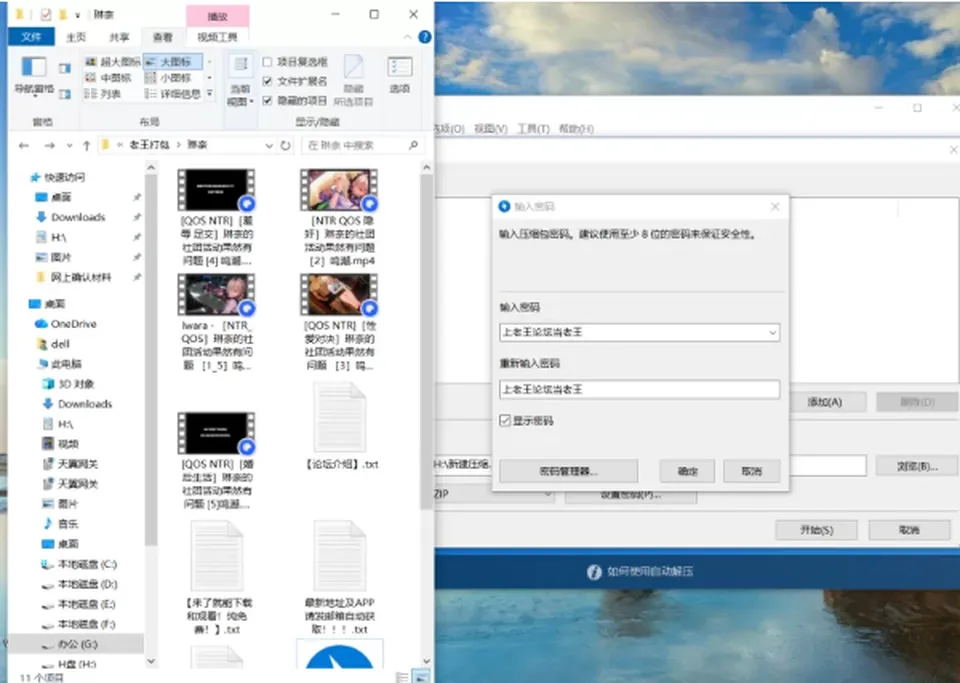
Task: Click 确定 in the password dialog
Action: coord(687,471)
